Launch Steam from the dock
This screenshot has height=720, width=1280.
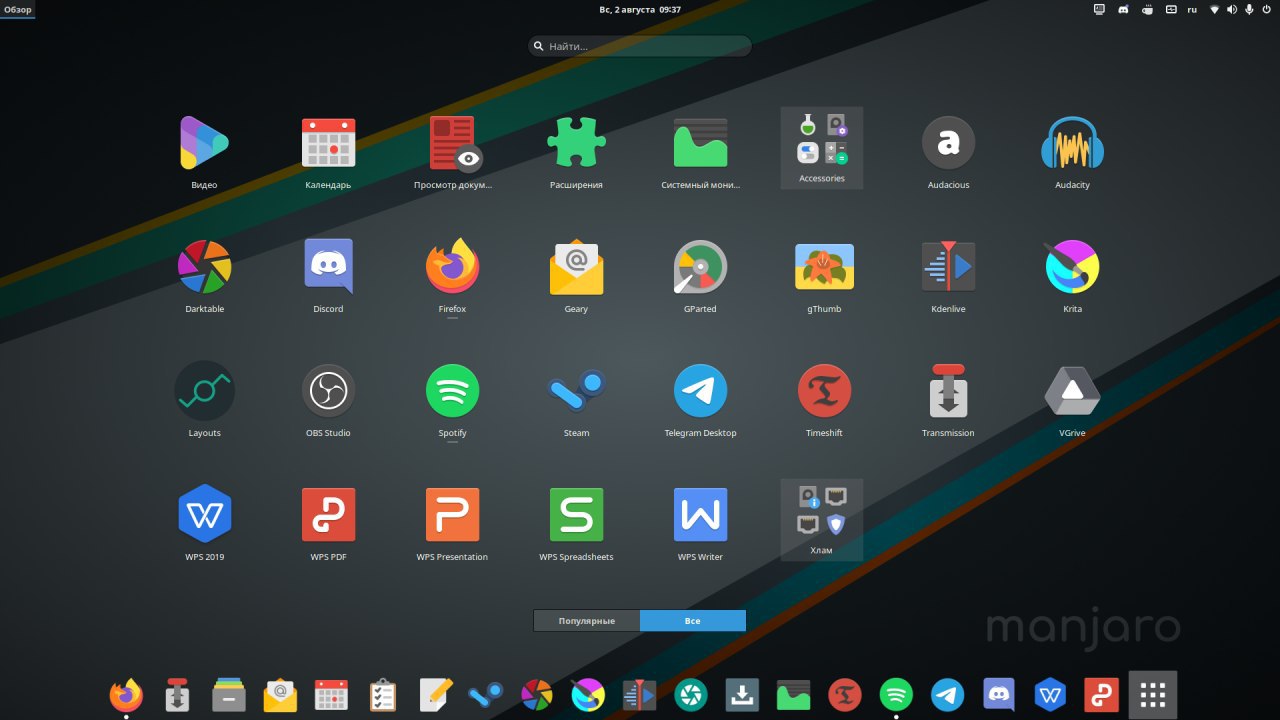click(485, 694)
